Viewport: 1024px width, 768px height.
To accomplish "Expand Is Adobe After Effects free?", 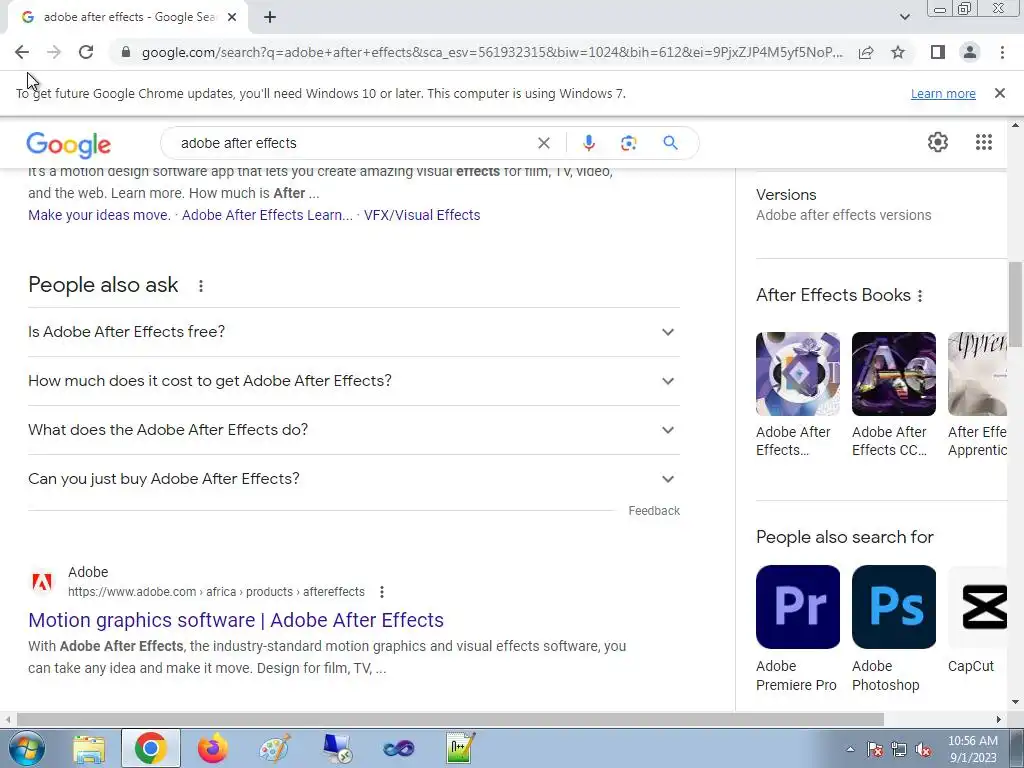I will coord(354,332).
